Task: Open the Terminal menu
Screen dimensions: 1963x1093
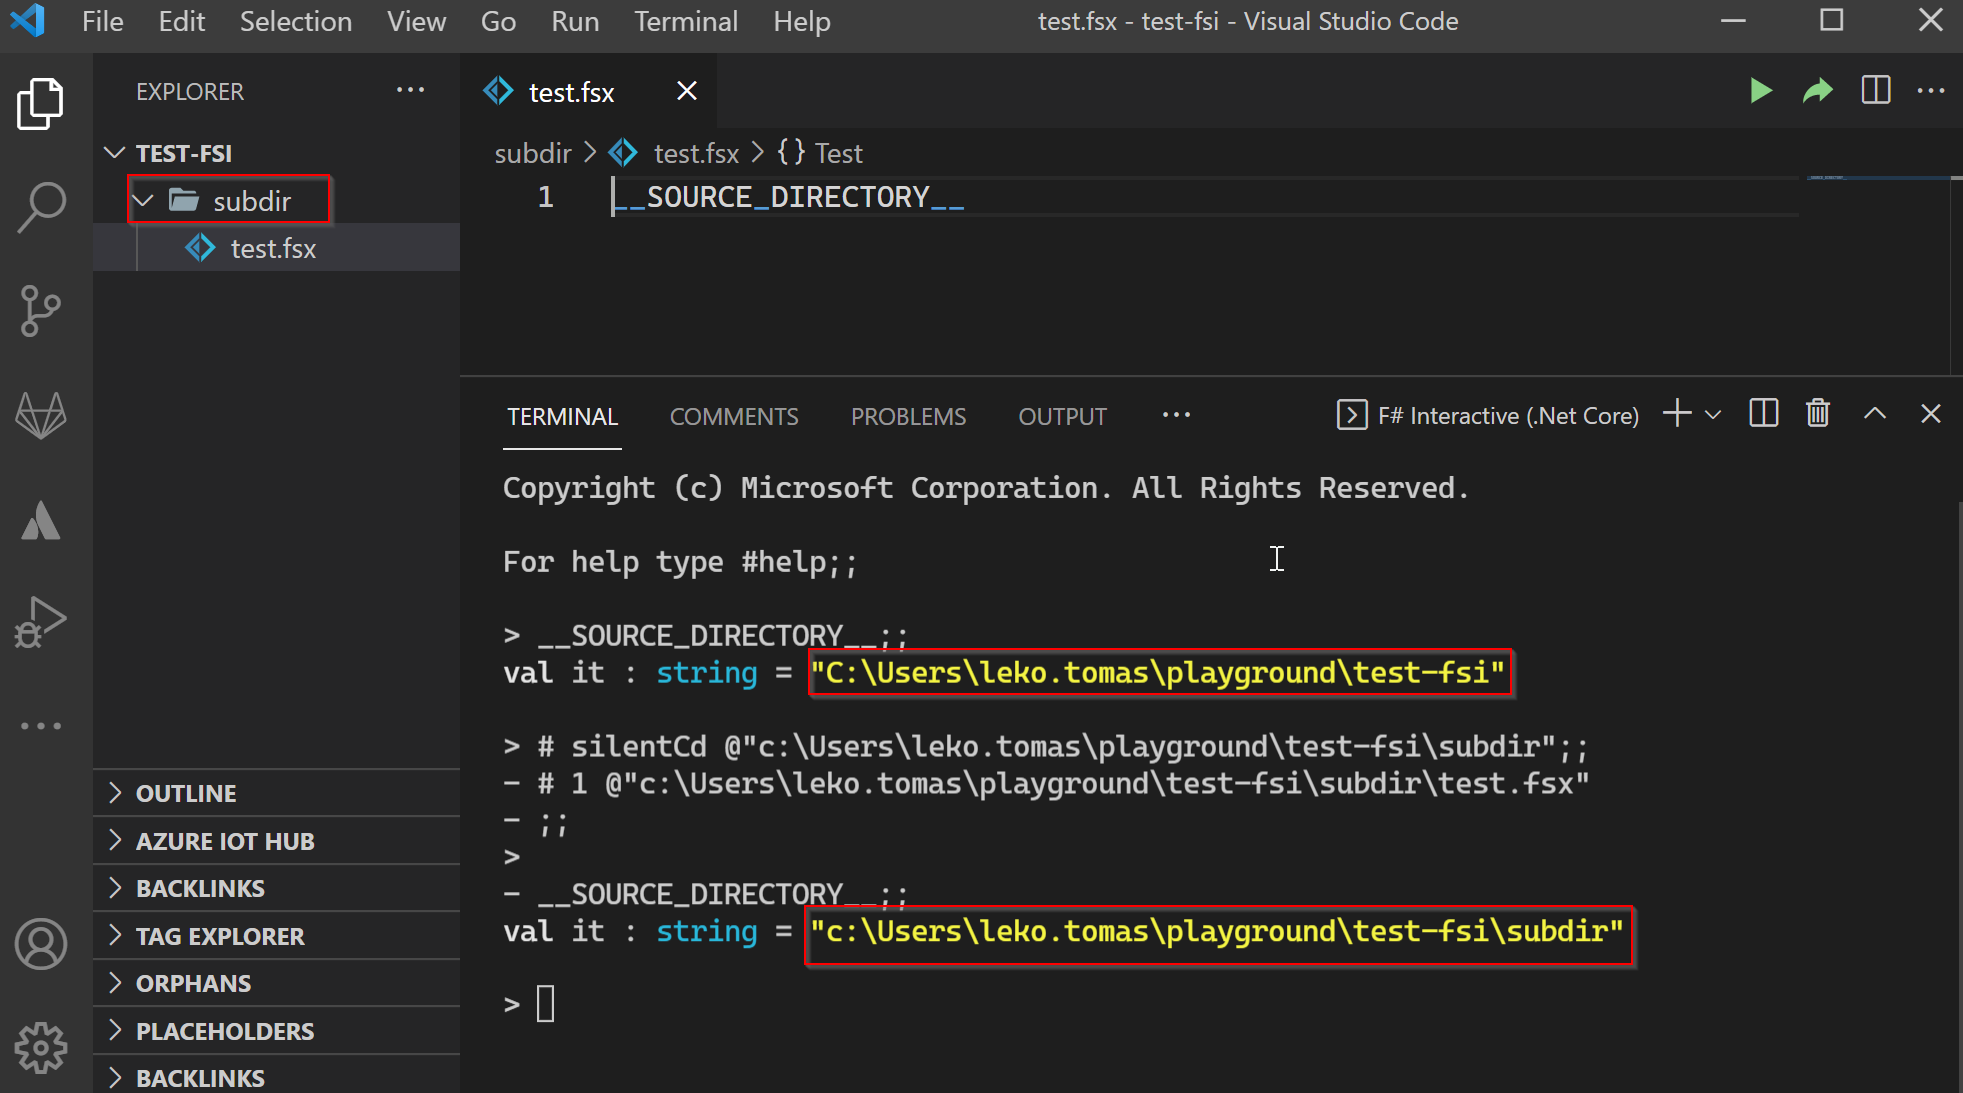Action: coord(686,21)
